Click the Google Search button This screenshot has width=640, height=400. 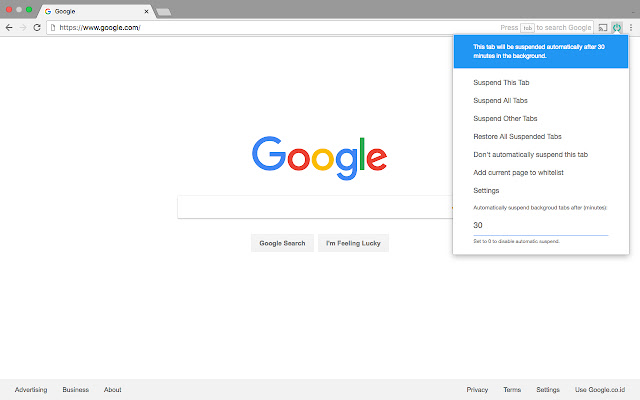pos(282,243)
